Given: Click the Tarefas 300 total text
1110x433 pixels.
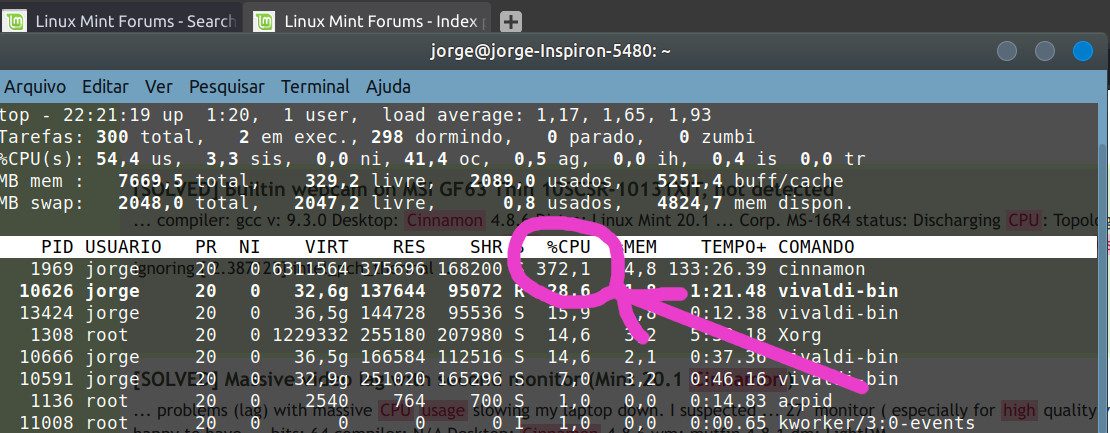Looking at the screenshot, I should (100, 137).
